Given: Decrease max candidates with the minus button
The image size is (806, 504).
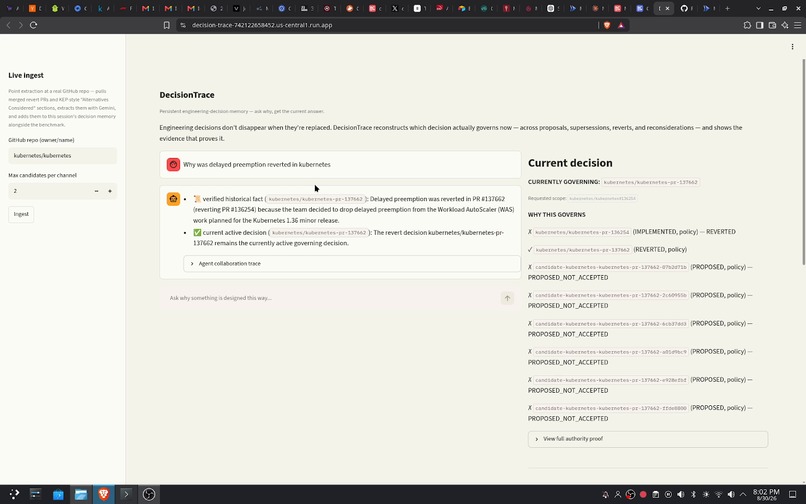Looking at the screenshot, I should click(x=96, y=191).
